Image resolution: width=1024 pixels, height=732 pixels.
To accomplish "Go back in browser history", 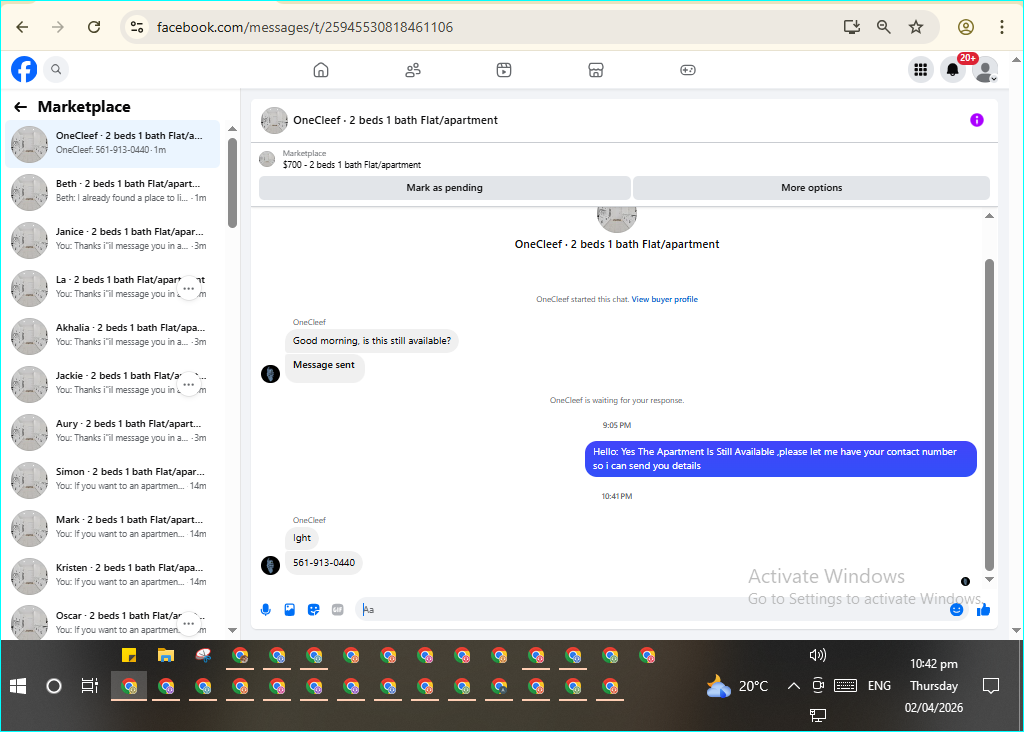I will 22,27.
